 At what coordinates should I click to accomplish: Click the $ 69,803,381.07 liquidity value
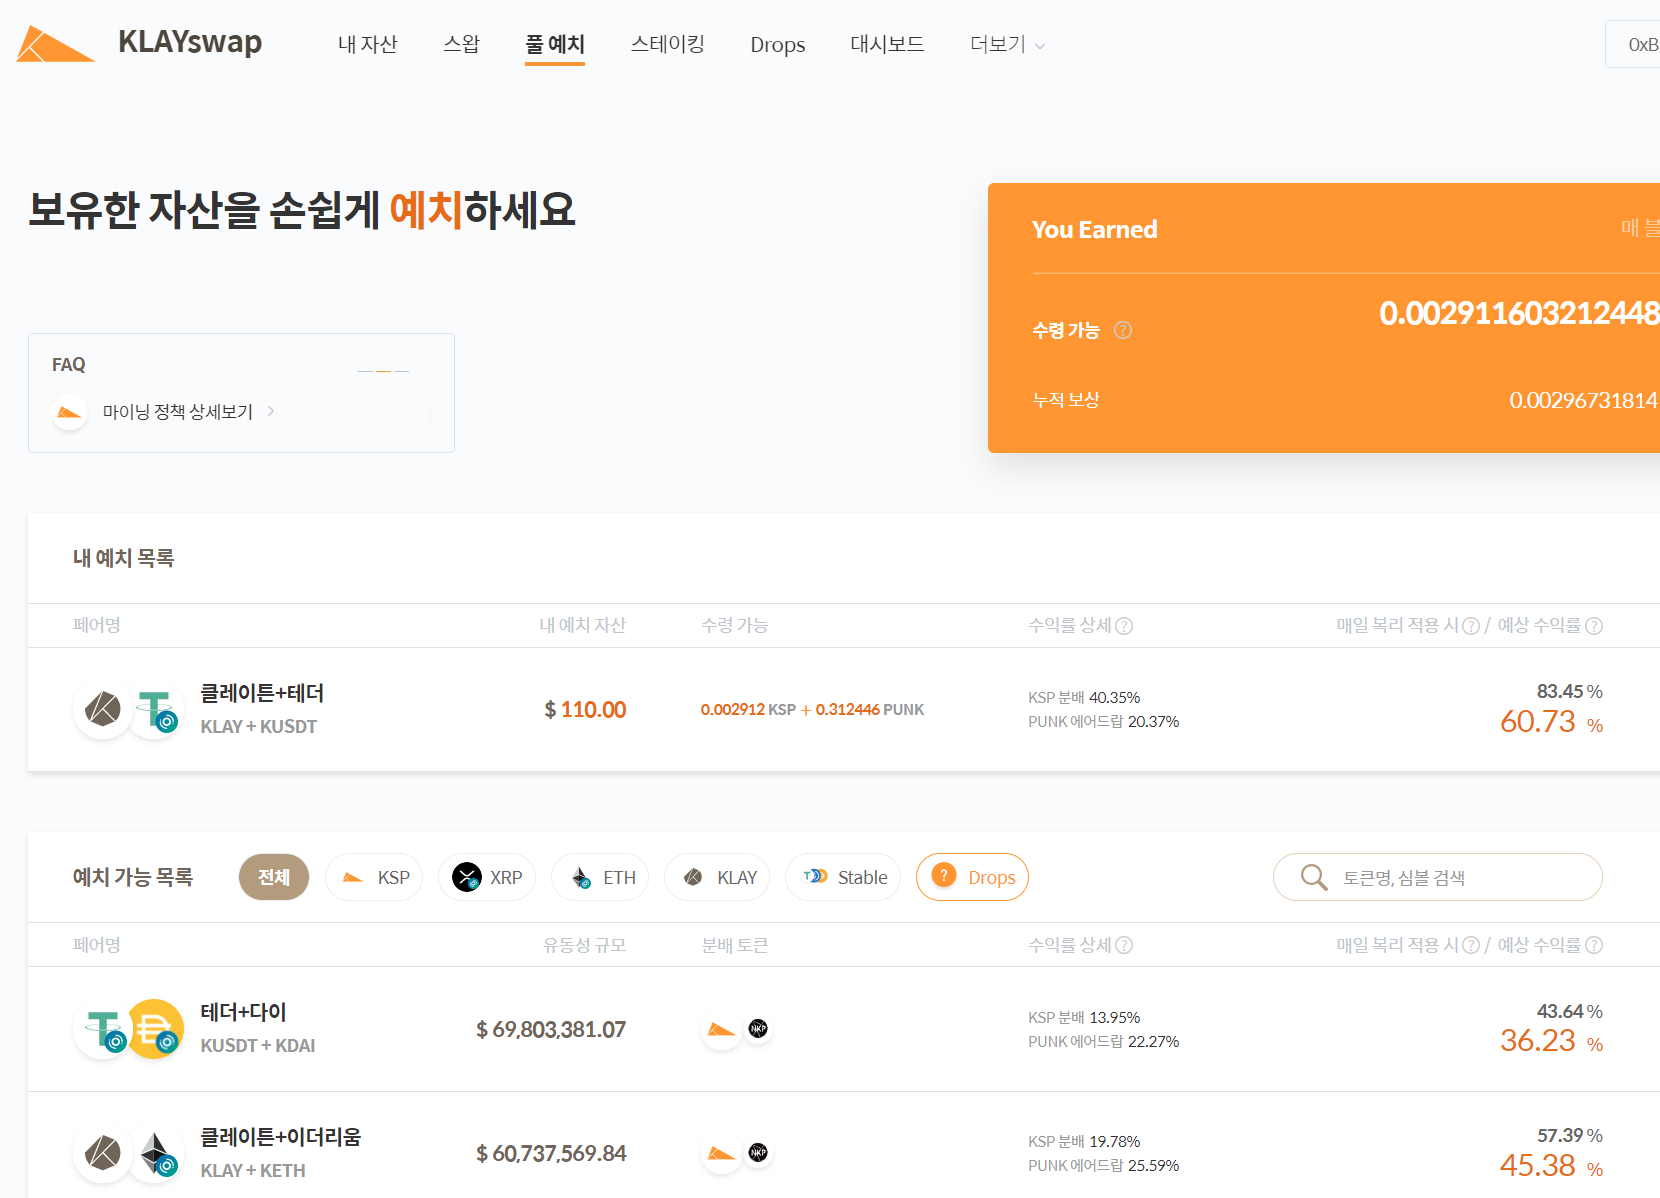551,1030
